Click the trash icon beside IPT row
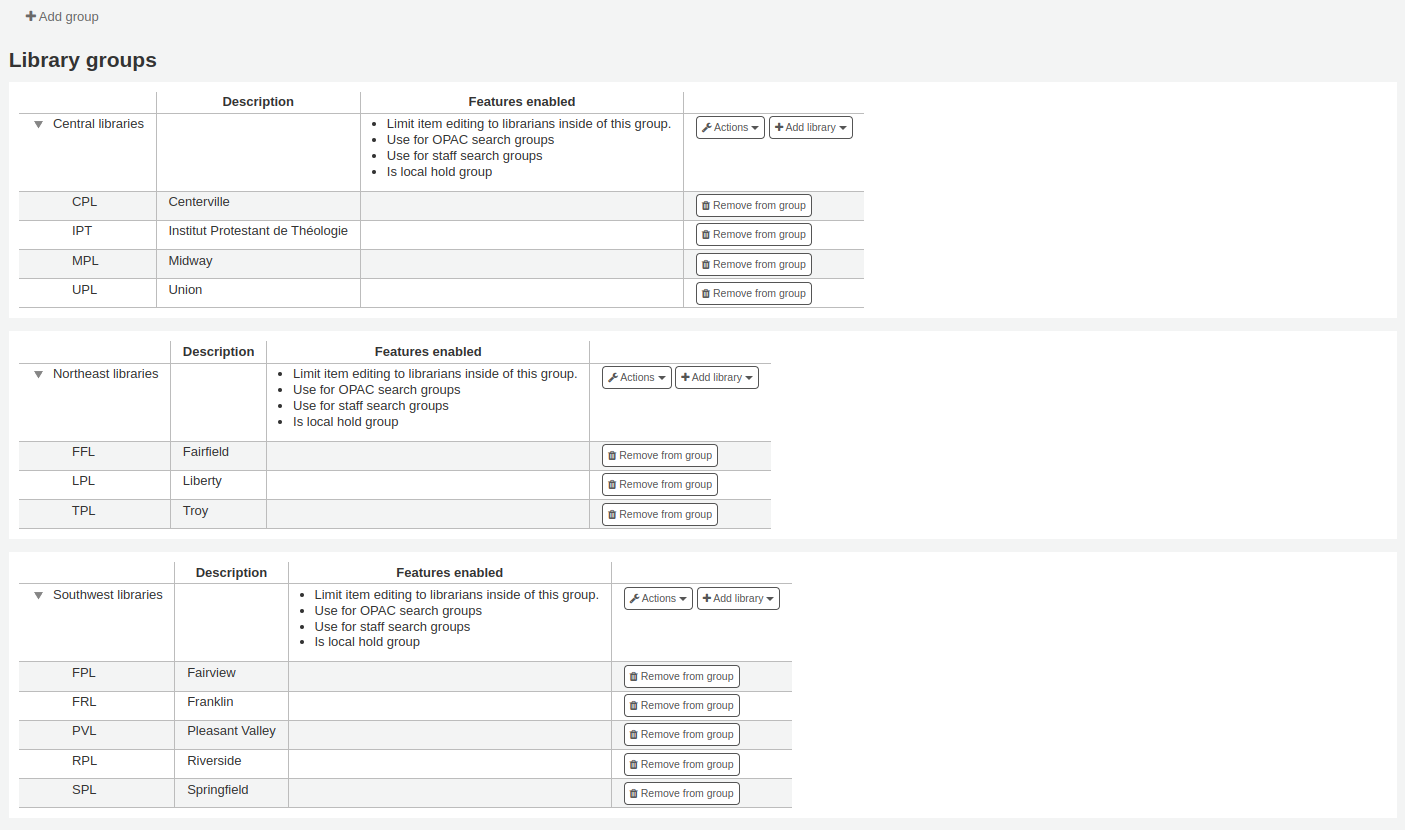This screenshot has height=830, width=1405. tap(705, 233)
